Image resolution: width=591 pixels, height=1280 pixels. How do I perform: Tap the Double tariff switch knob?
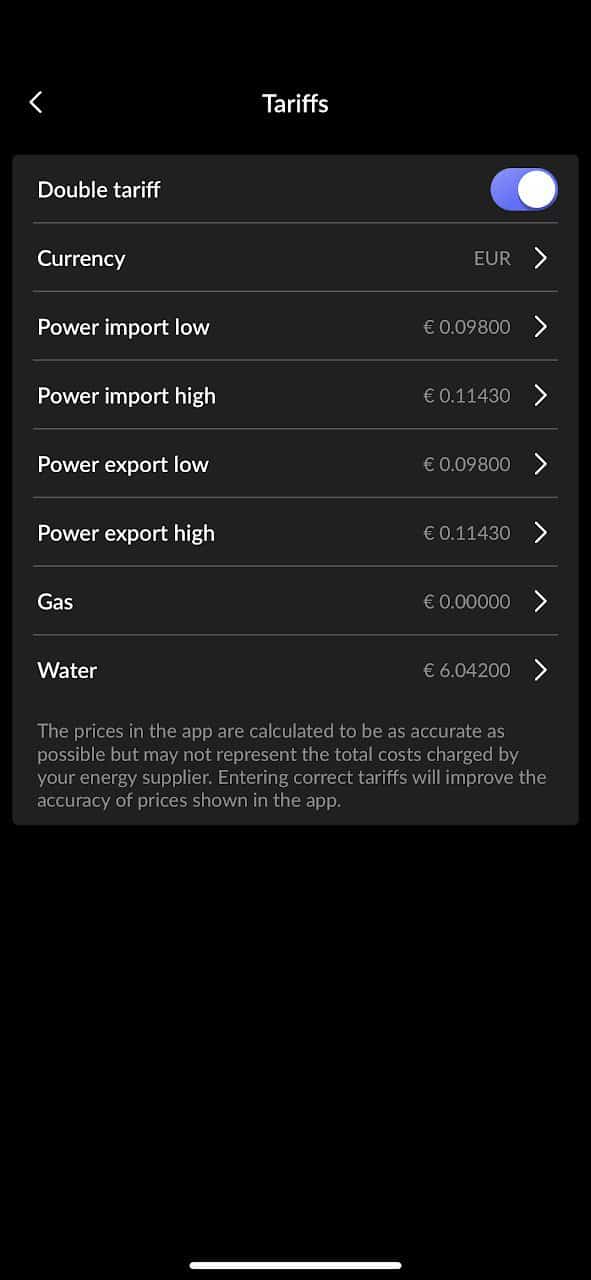coord(538,189)
